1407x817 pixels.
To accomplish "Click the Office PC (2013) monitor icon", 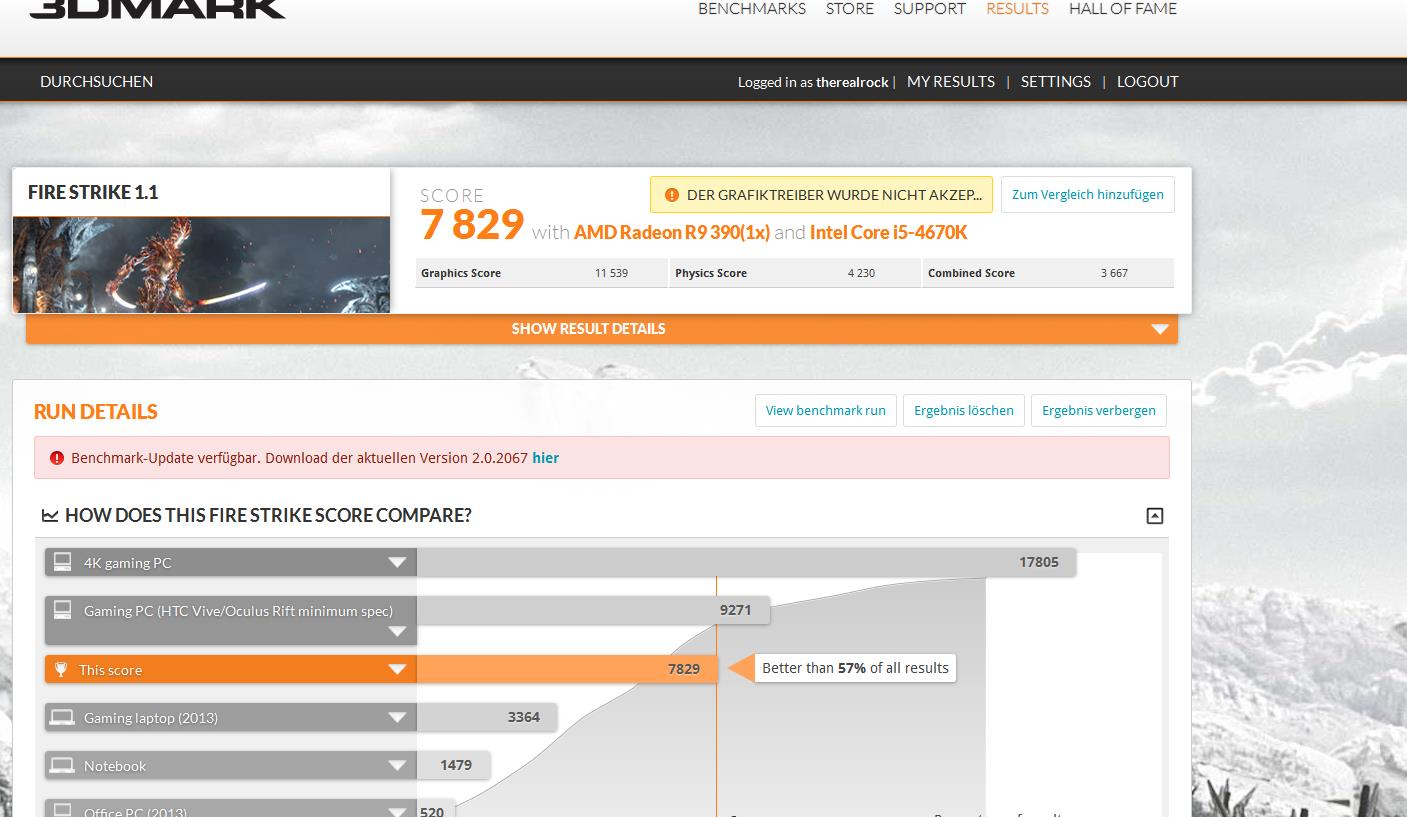I will 63,810.
